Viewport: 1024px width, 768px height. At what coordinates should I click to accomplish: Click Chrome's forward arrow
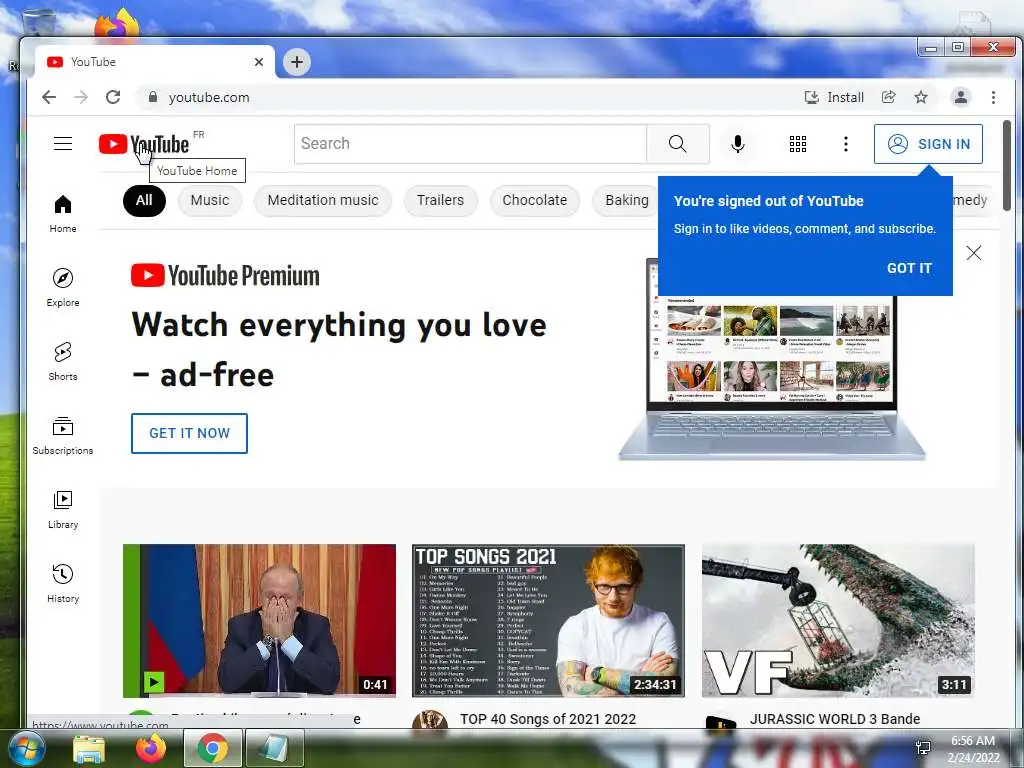pyautogui.click(x=81, y=97)
